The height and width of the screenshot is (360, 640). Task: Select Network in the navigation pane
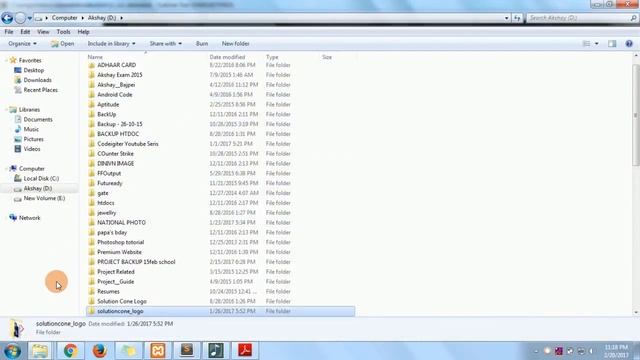[x=29, y=218]
